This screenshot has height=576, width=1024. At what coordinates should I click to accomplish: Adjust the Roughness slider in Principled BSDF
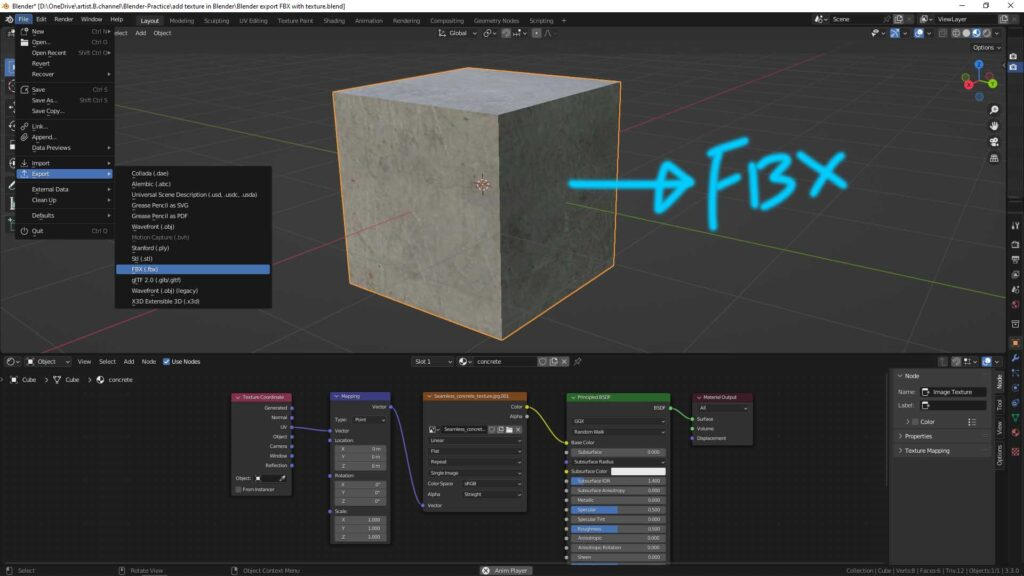tap(618, 529)
